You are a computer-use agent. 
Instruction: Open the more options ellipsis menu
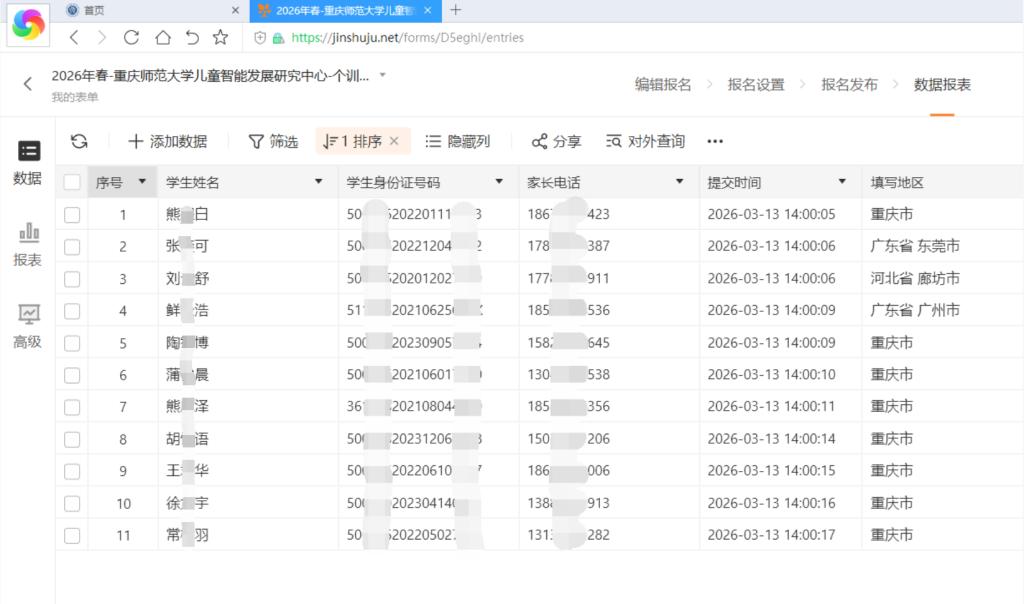point(715,141)
